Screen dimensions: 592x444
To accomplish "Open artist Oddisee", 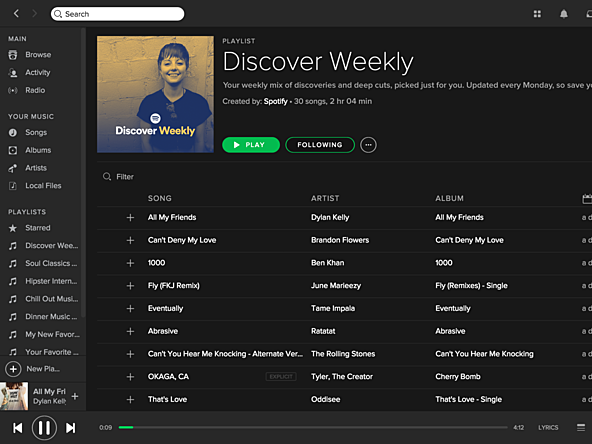I will (325, 399).
